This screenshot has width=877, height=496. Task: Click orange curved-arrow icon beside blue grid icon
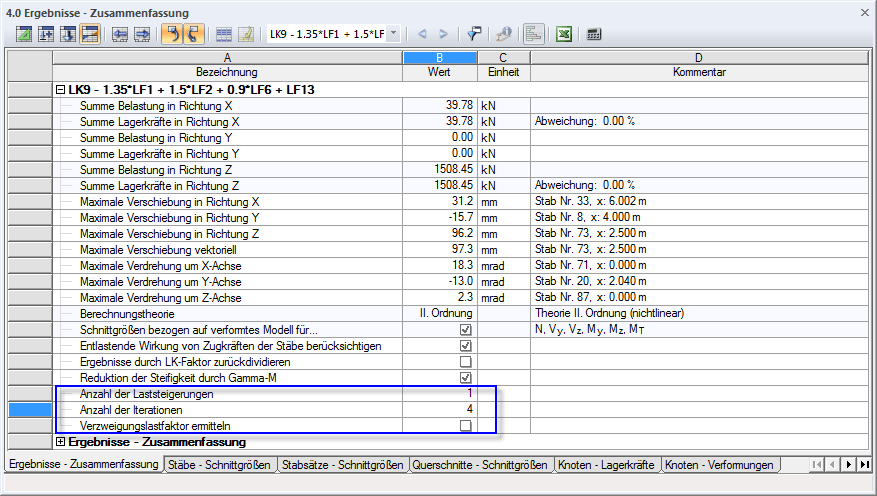(194, 34)
